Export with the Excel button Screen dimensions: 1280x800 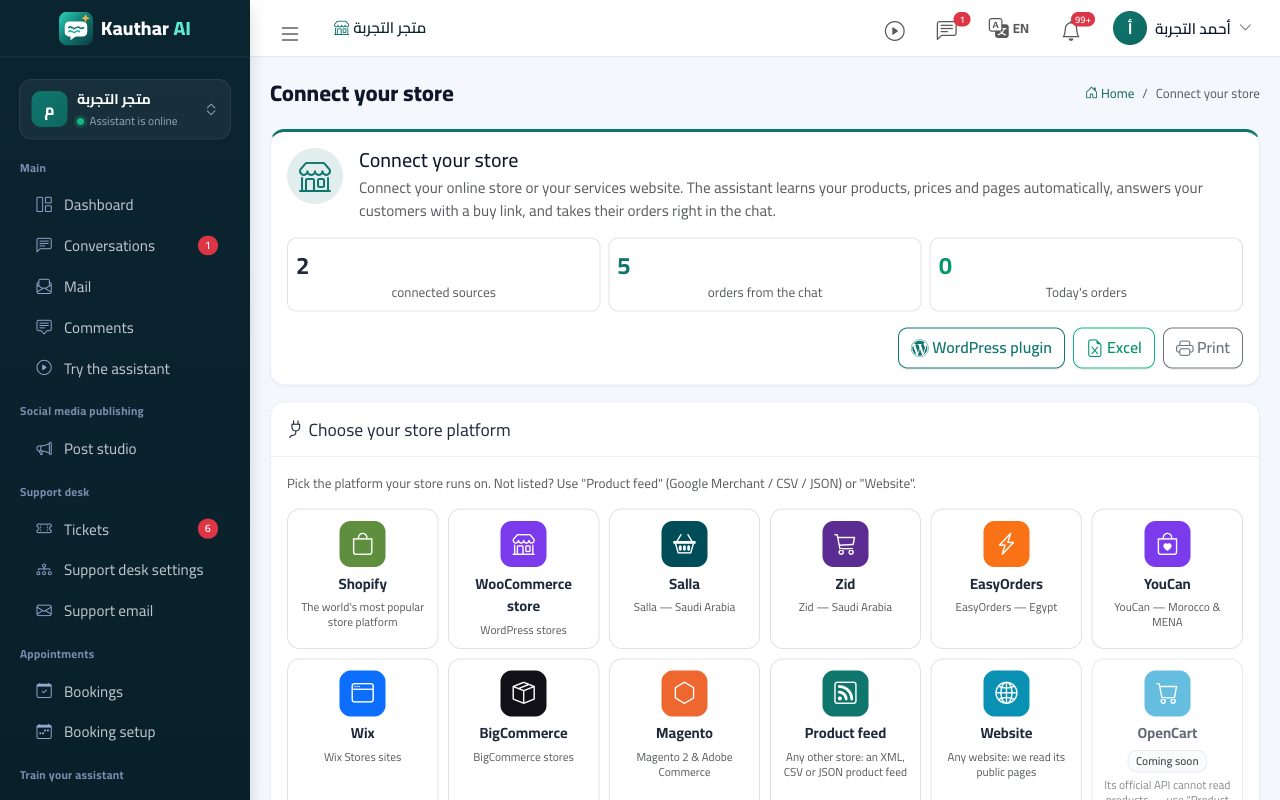1114,348
